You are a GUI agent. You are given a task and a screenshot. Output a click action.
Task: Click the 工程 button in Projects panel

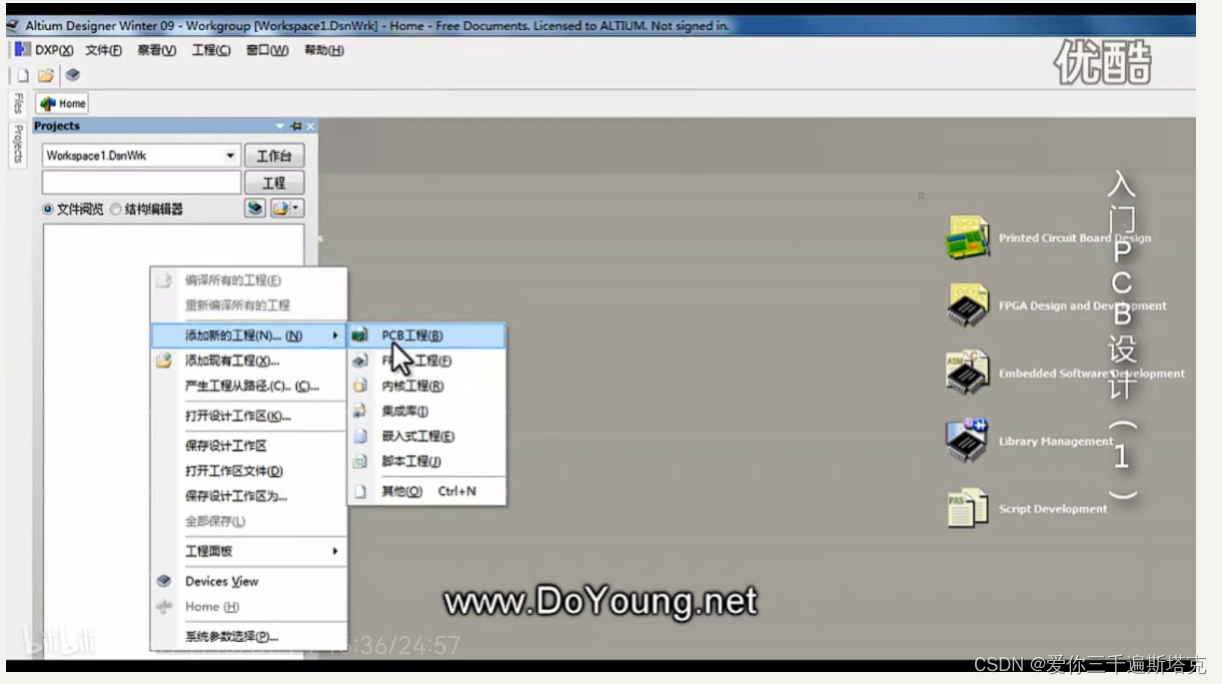point(274,183)
